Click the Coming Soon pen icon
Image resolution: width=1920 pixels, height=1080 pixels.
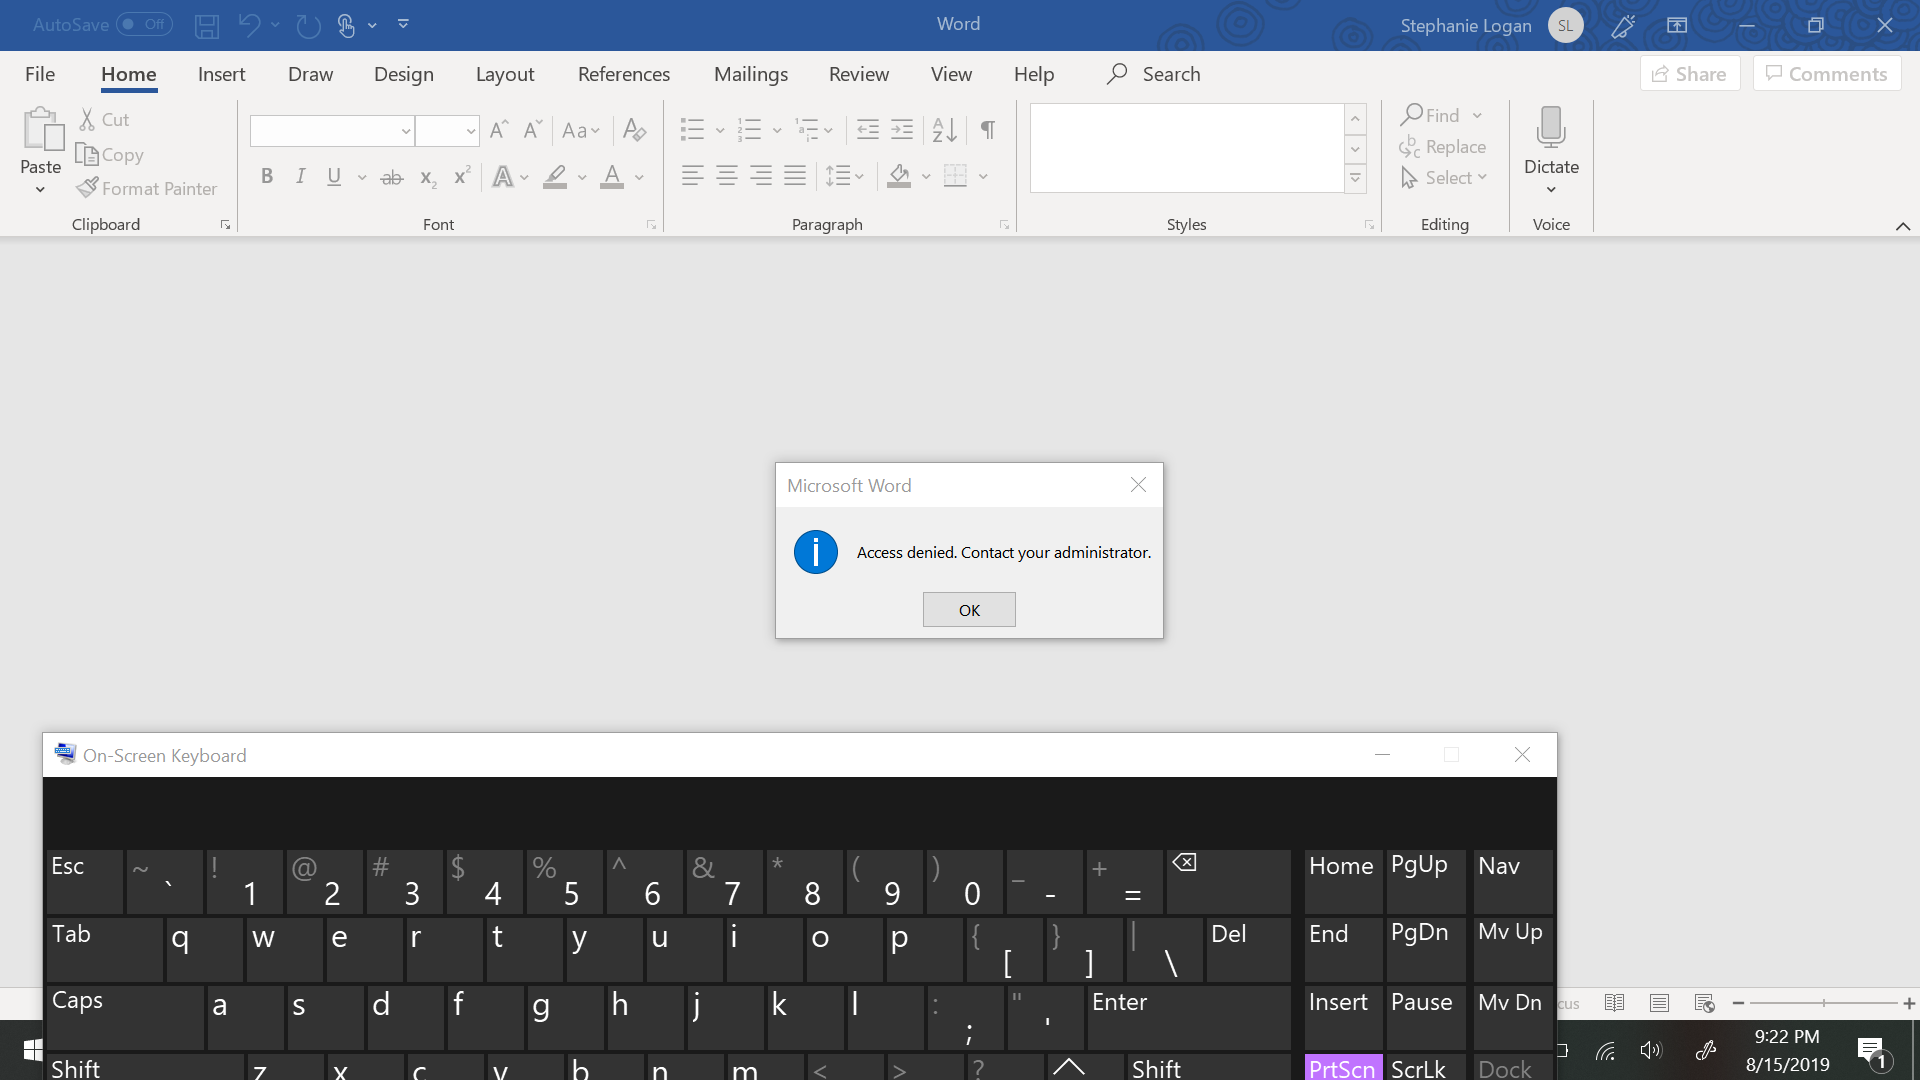(1623, 25)
